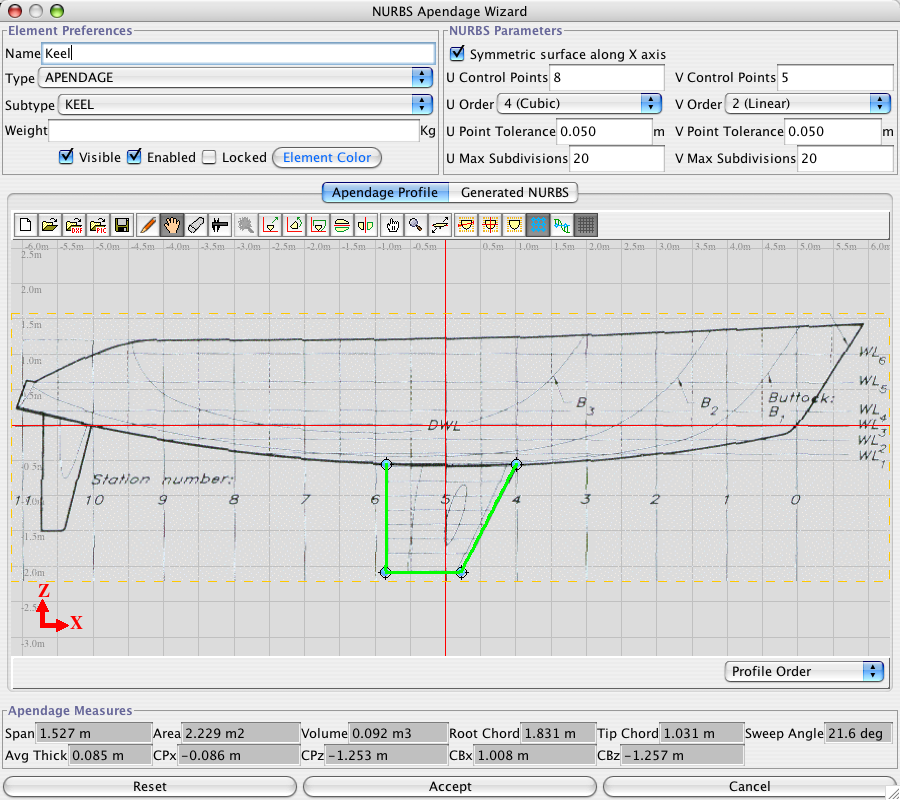The height and width of the screenshot is (800, 900).
Task: Uncheck Symmetric surface along X axis
Action: point(458,54)
